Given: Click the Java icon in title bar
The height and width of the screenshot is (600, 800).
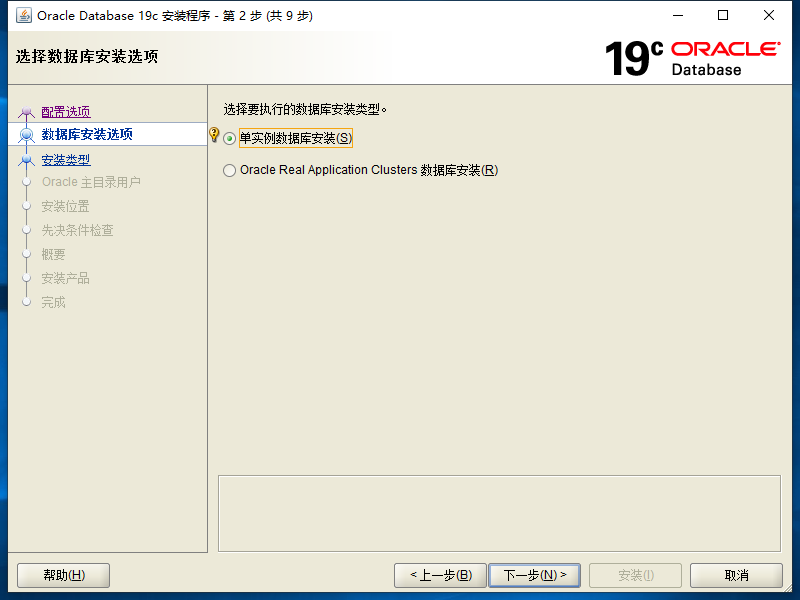Looking at the screenshot, I should (23, 15).
